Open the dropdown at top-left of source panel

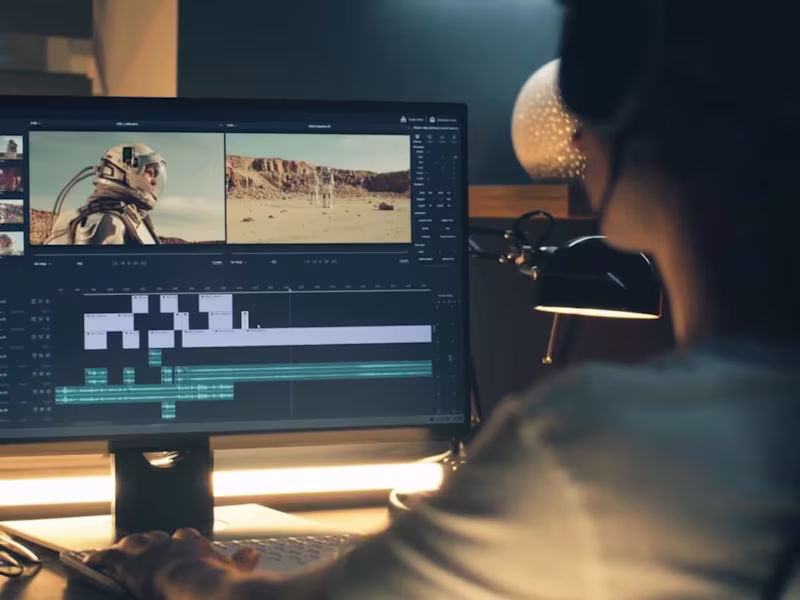tap(35, 123)
